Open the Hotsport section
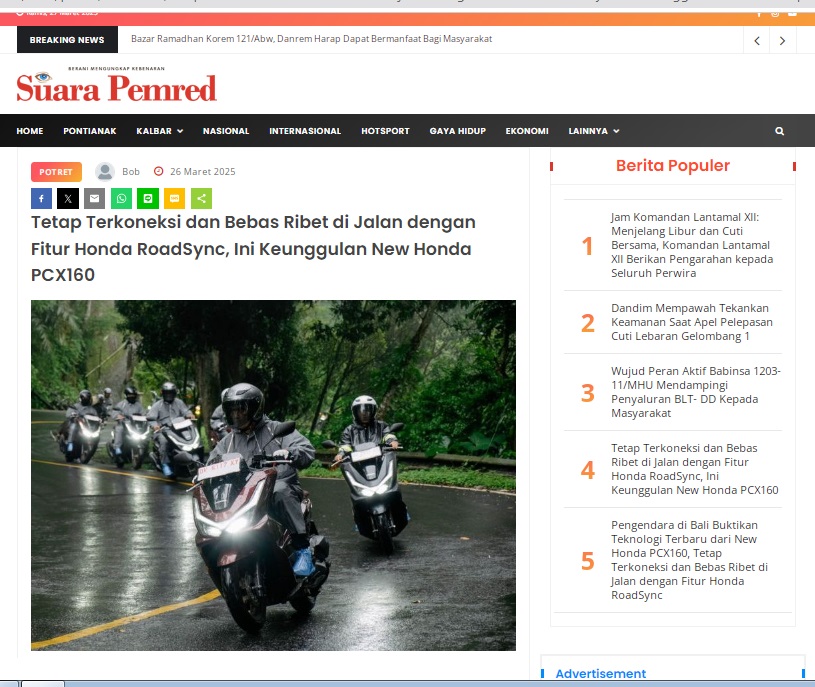 (x=385, y=131)
